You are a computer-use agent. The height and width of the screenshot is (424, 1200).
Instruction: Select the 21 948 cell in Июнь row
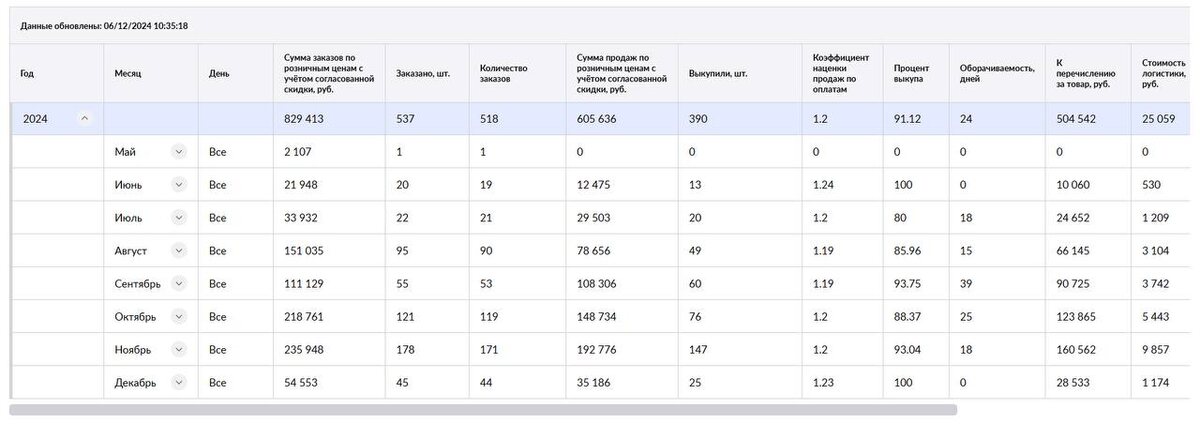click(329, 184)
